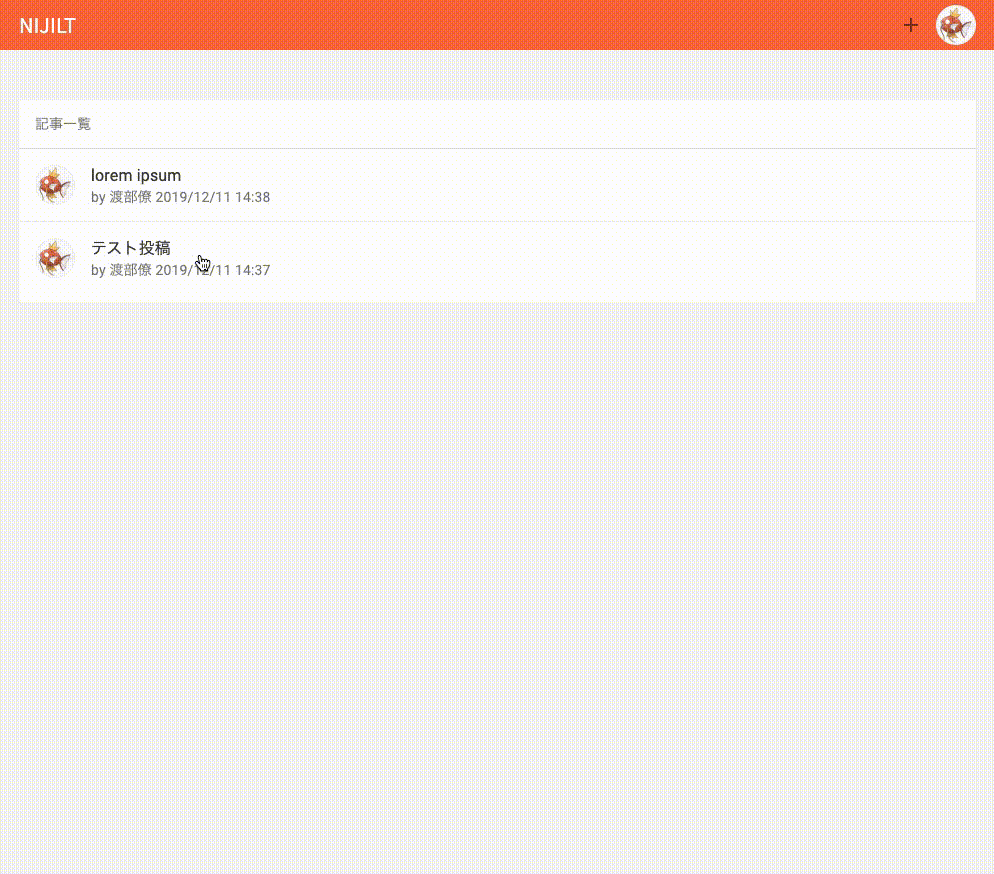Image resolution: width=994 pixels, height=874 pixels.
Task: Click the plus icon to add a post
Action: click(x=910, y=25)
